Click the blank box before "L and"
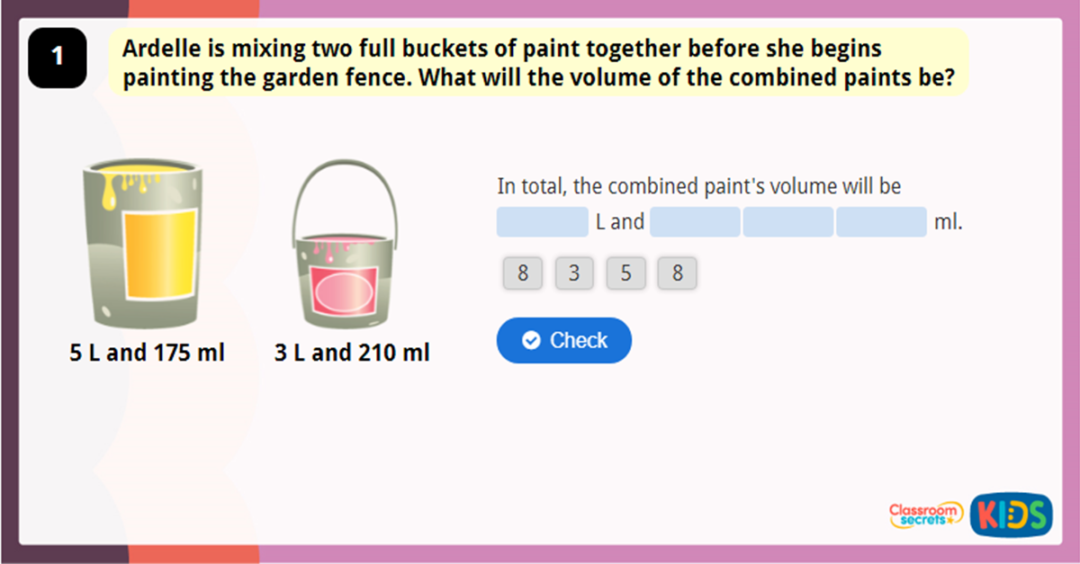 pos(542,222)
